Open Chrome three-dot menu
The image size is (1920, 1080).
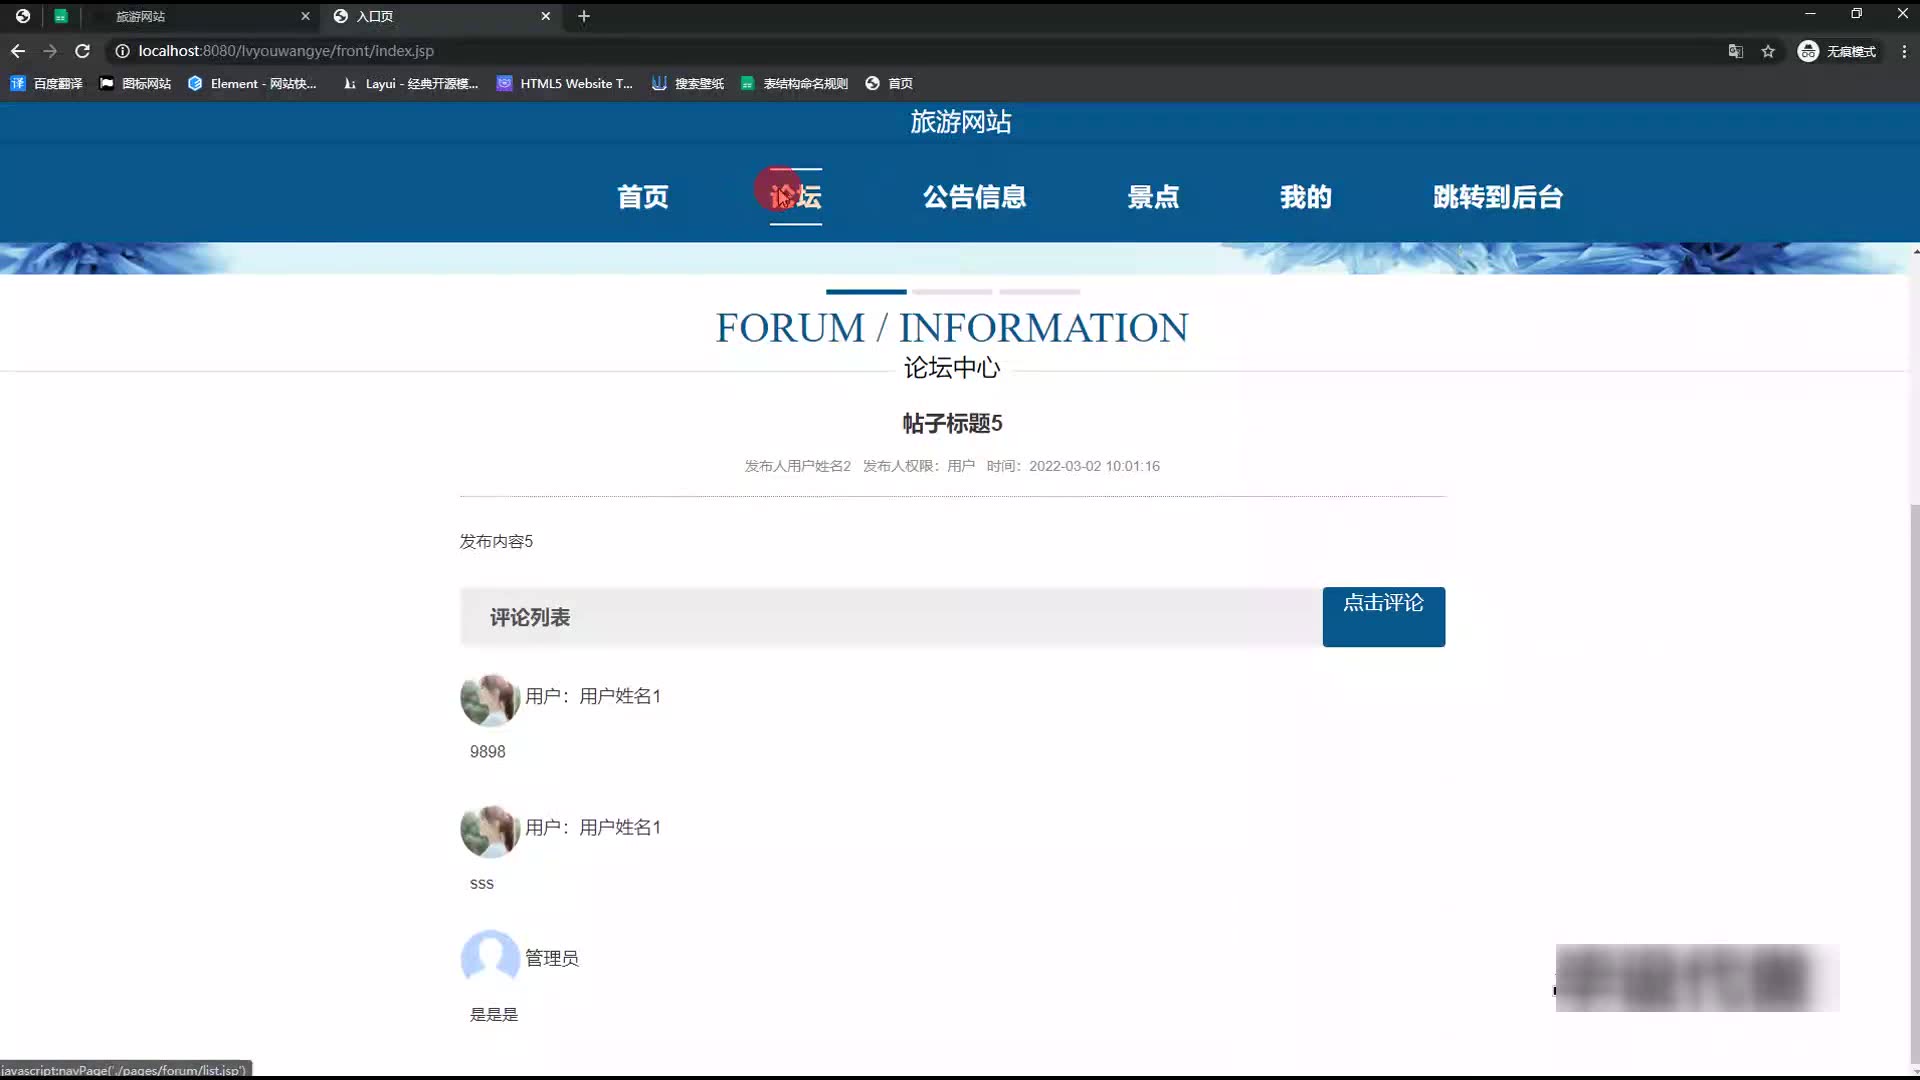tap(1903, 51)
